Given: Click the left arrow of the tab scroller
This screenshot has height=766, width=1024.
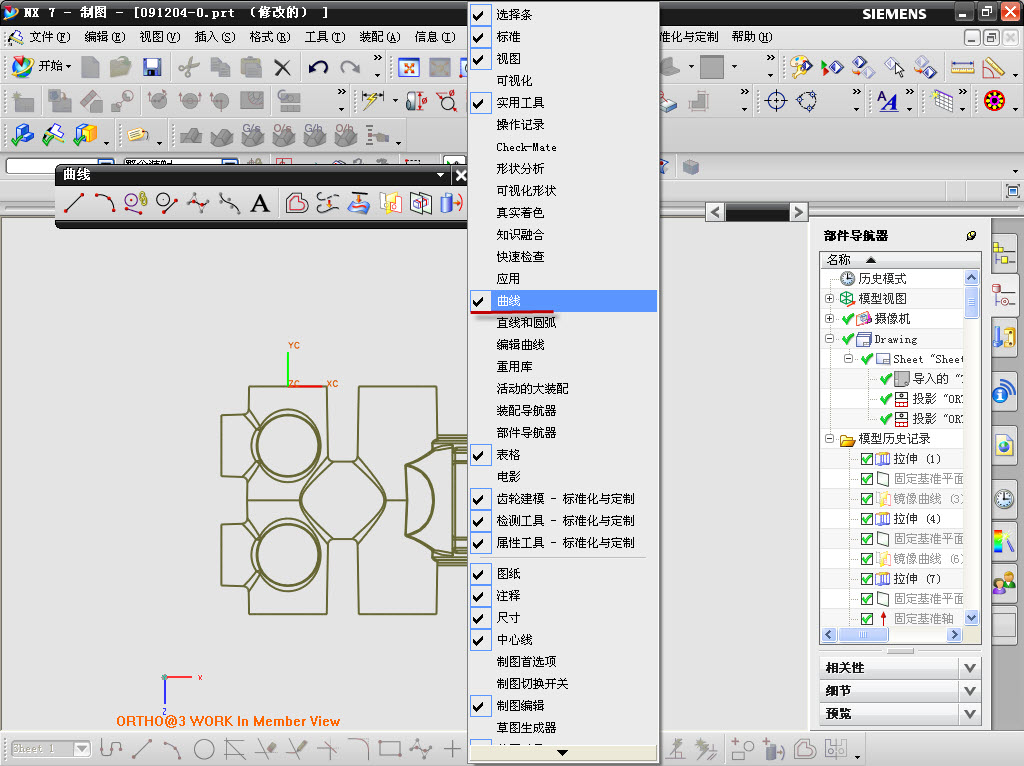Looking at the screenshot, I should point(715,212).
